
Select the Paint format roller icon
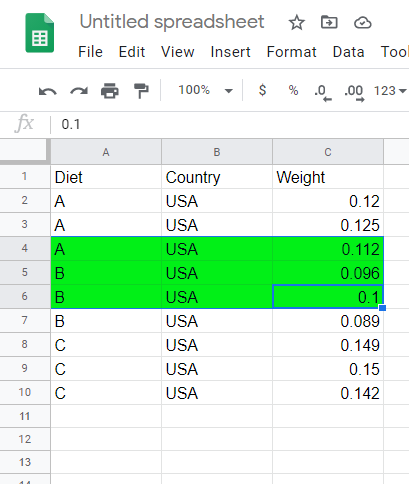pos(141,91)
